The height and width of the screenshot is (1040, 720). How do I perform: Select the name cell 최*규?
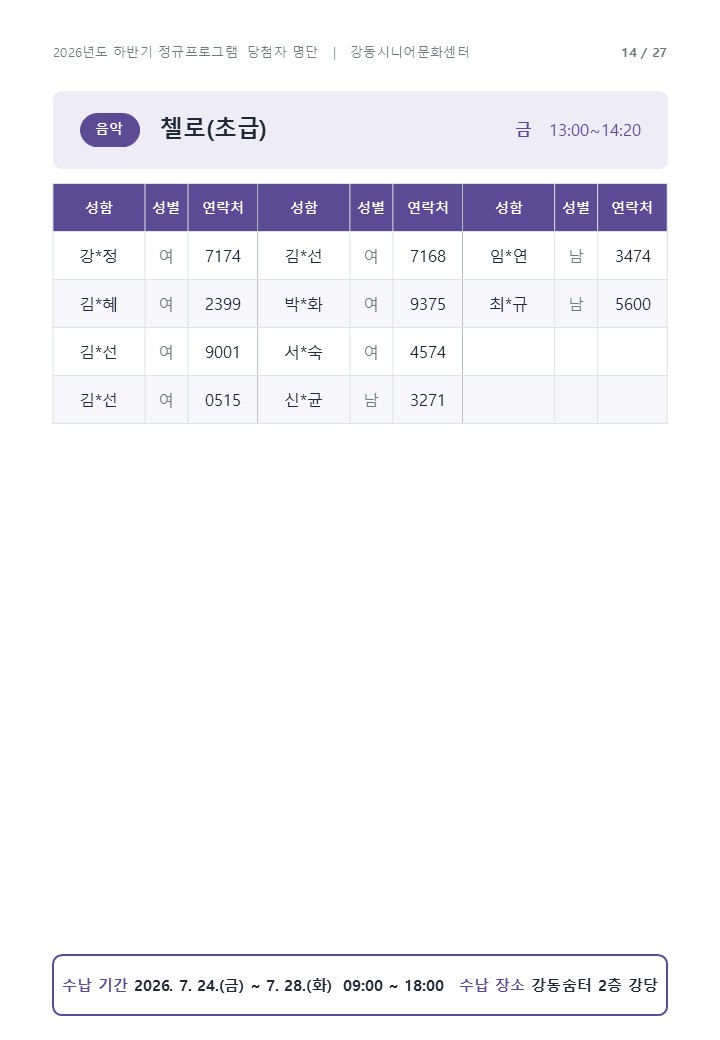[509, 304]
